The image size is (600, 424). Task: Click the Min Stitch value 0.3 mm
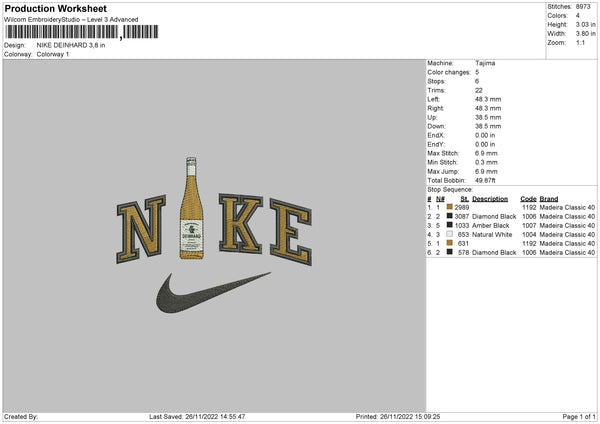[x=486, y=162]
